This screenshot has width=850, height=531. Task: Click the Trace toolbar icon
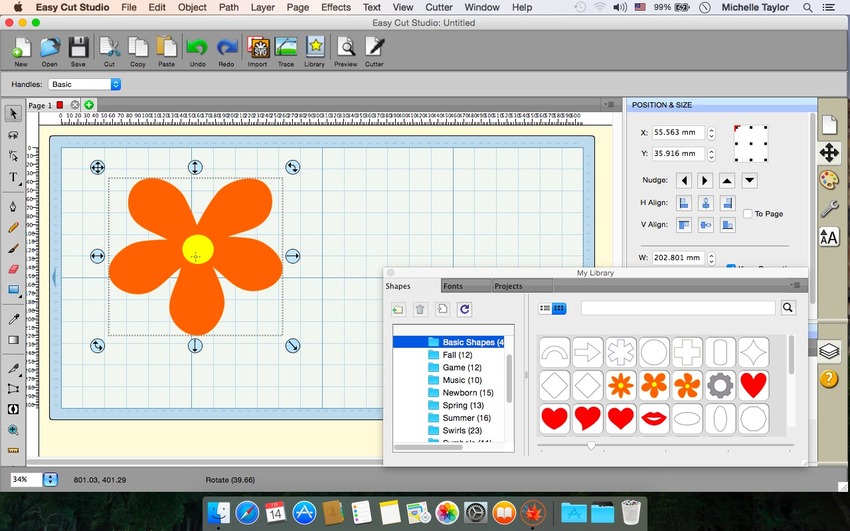[285, 50]
